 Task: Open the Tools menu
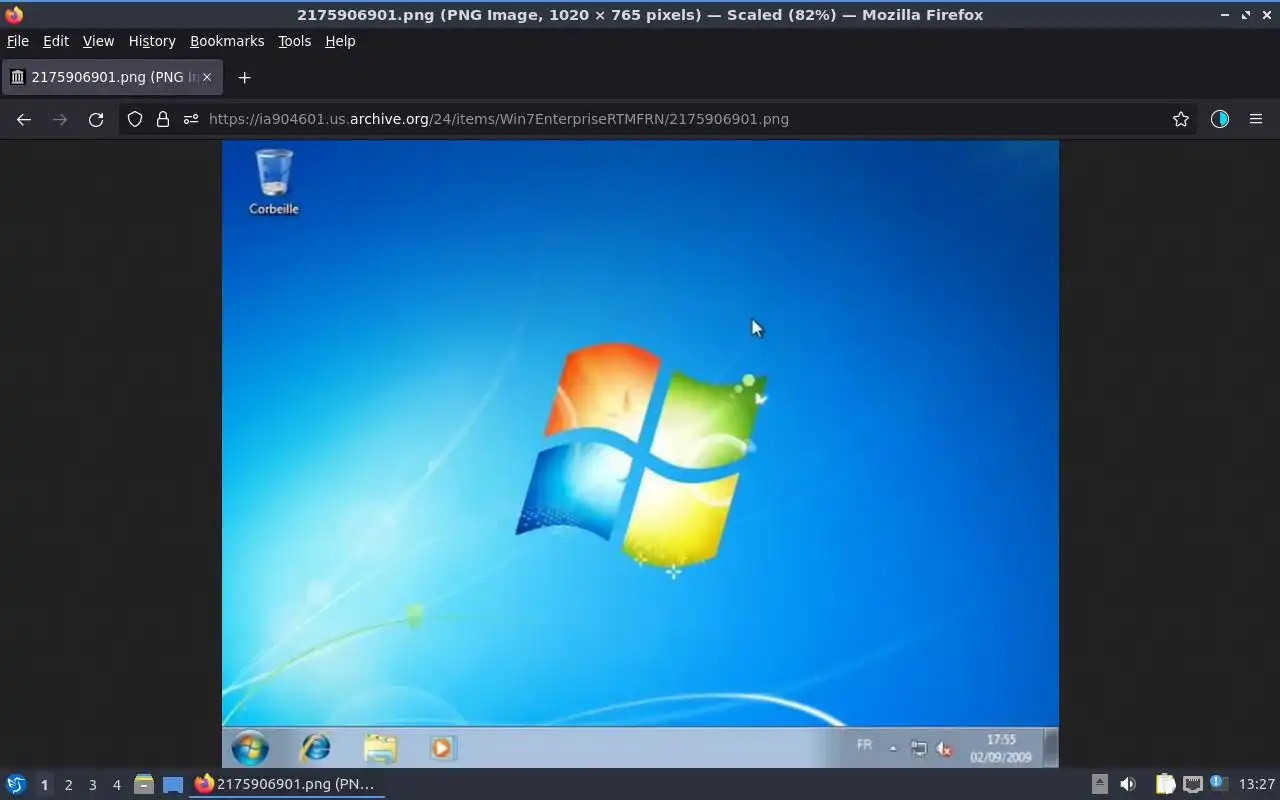(x=294, y=41)
